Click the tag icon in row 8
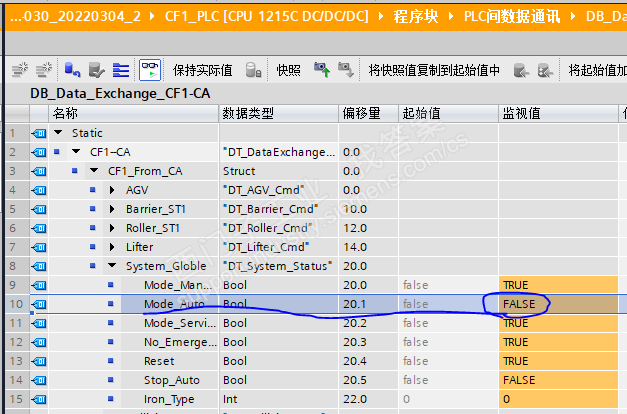 coord(39,266)
